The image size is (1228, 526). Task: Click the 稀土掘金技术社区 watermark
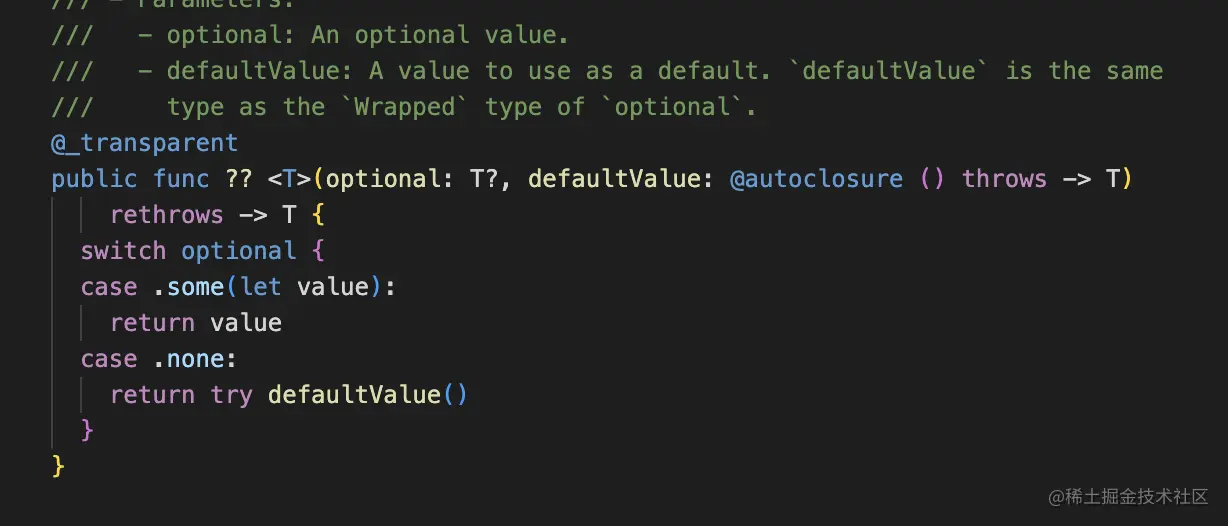point(1128,496)
